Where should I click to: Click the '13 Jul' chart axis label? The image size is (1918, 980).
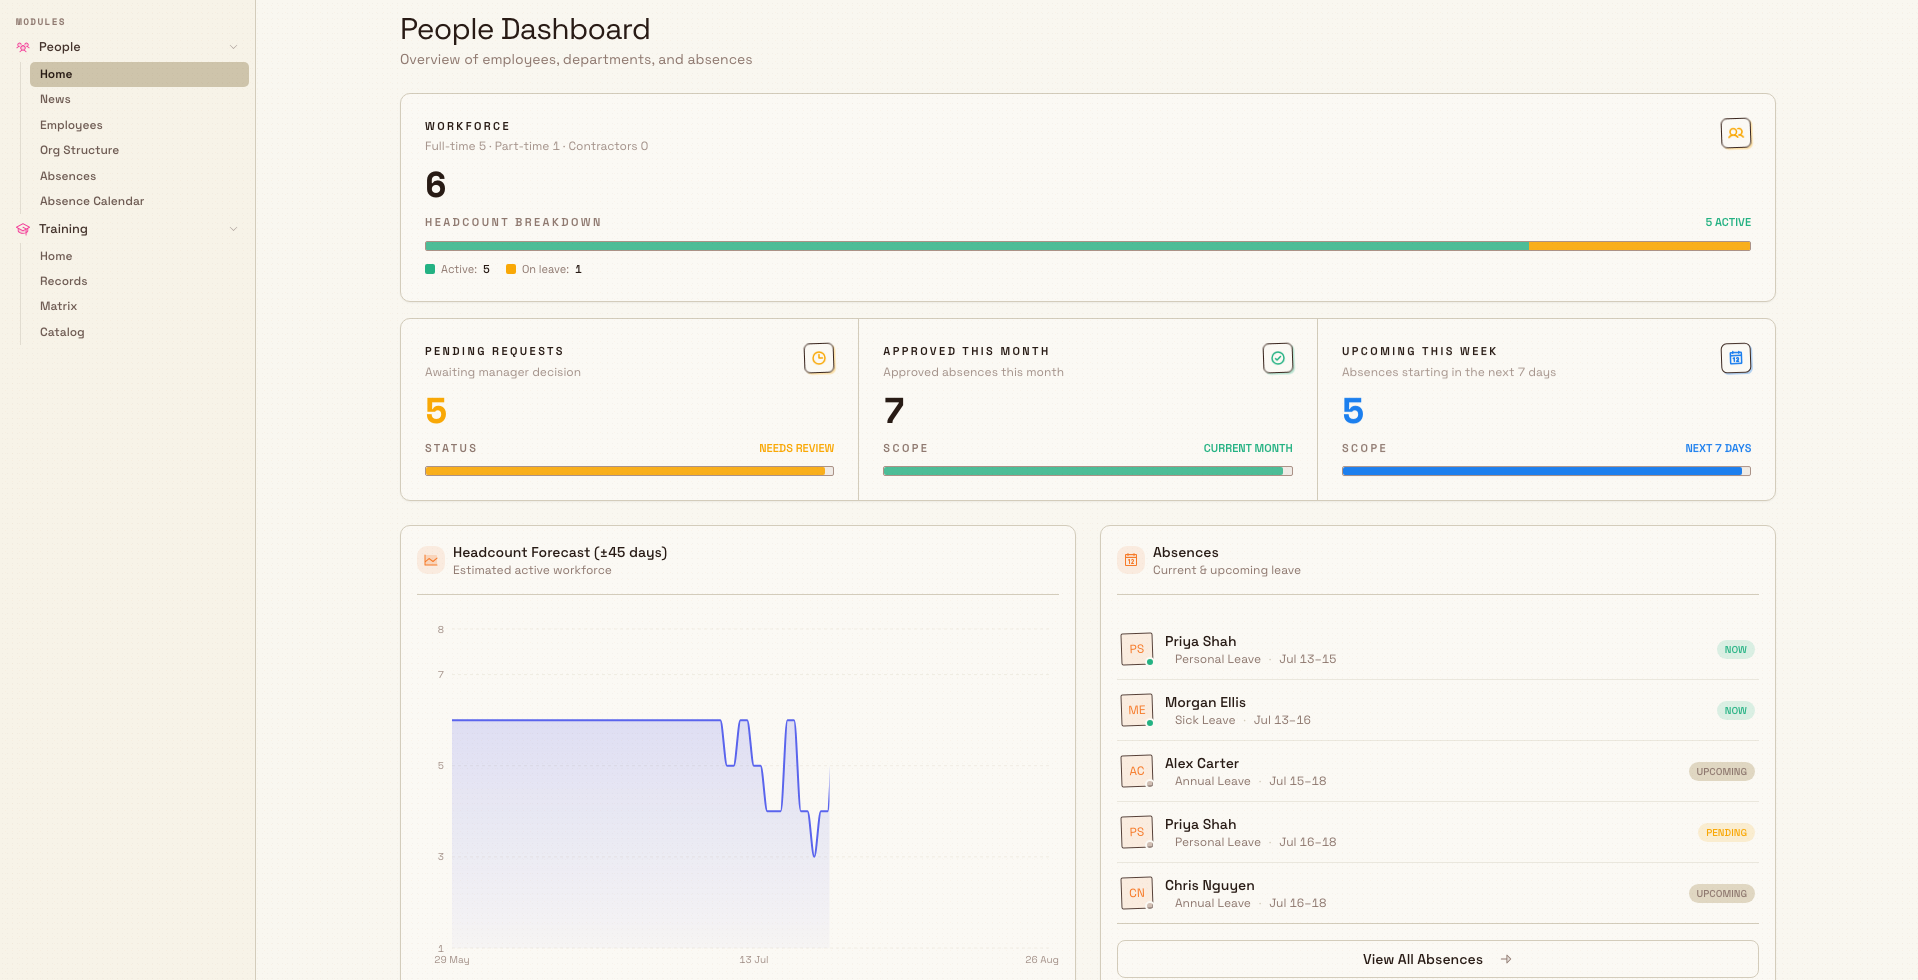pos(754,959)
